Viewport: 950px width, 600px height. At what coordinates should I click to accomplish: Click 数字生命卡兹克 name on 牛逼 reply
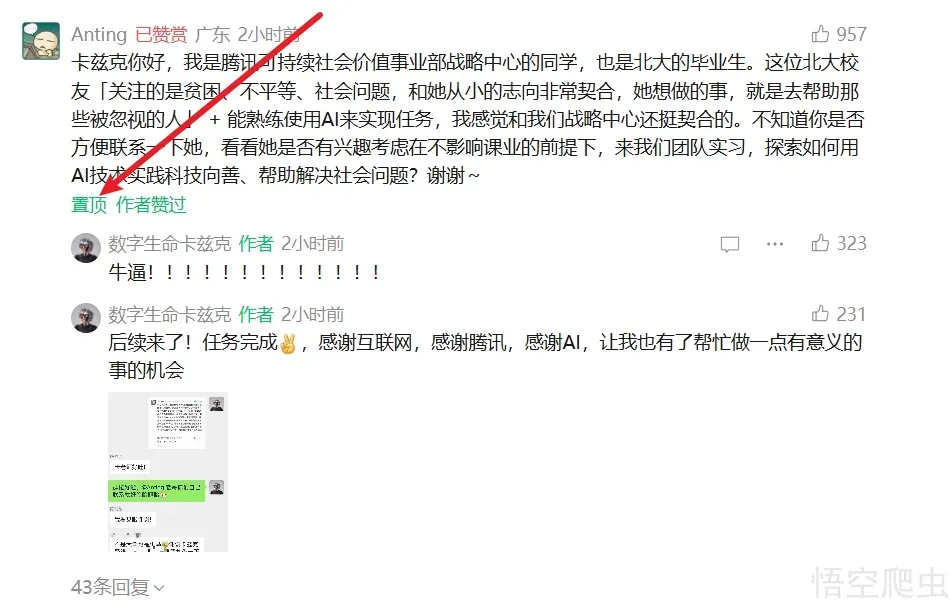170,244
